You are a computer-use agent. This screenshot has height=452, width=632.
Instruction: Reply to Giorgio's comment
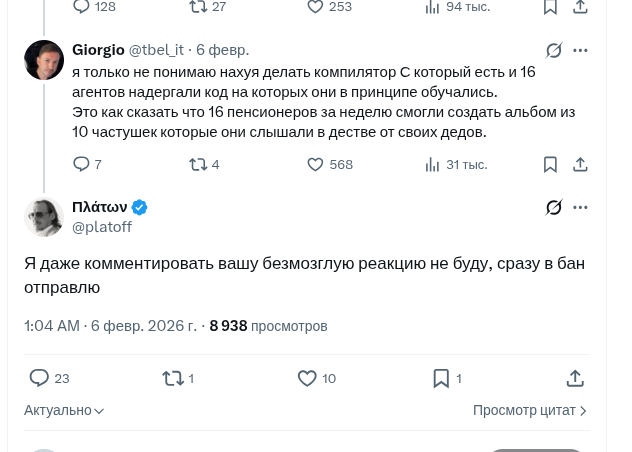click(81, 164)
